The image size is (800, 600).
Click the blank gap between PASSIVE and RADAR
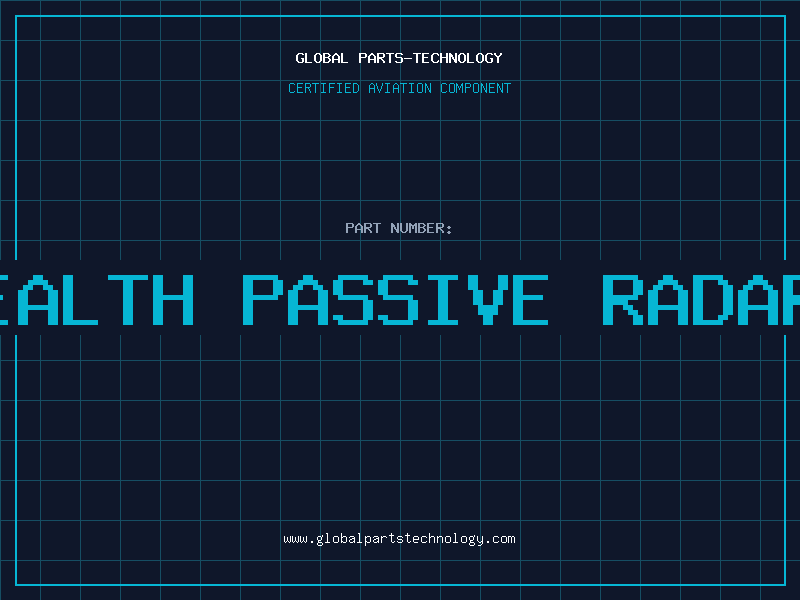(x=576, y=300)
